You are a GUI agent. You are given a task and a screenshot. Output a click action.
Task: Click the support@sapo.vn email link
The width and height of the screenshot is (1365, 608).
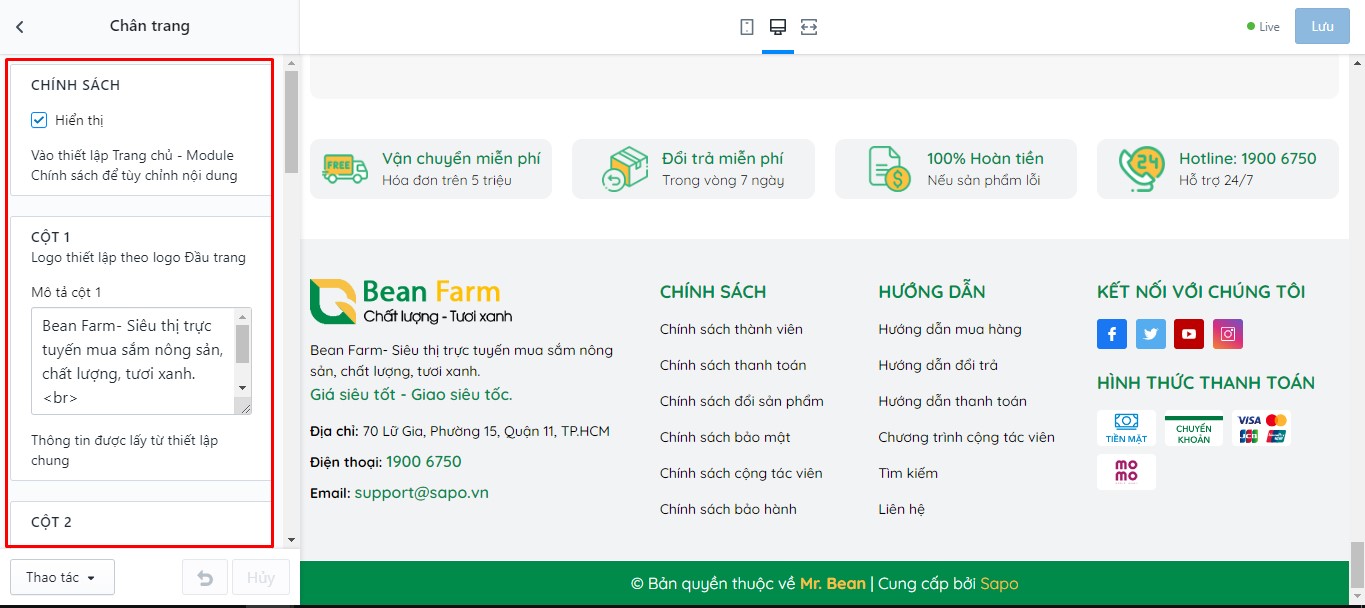point(421,493)
